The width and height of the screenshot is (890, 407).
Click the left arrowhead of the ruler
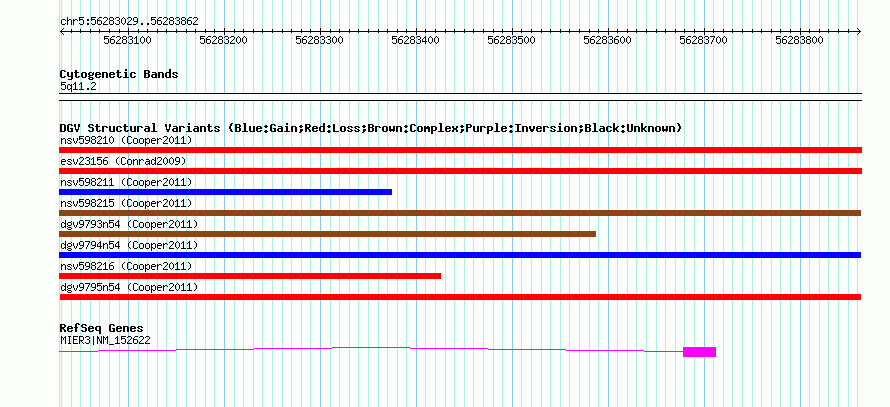62,31
